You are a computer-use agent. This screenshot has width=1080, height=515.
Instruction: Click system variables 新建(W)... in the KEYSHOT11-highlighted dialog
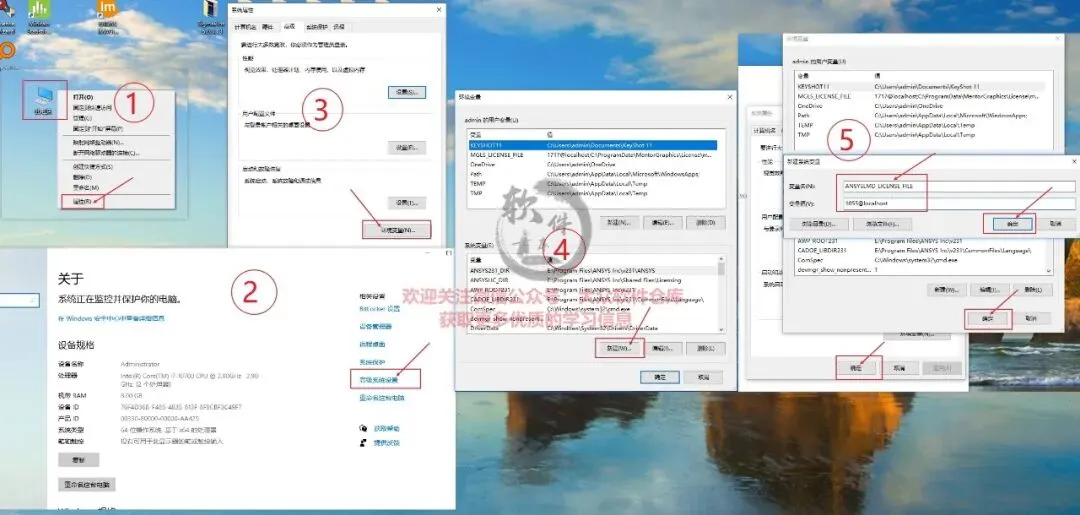tap(619, 348)
